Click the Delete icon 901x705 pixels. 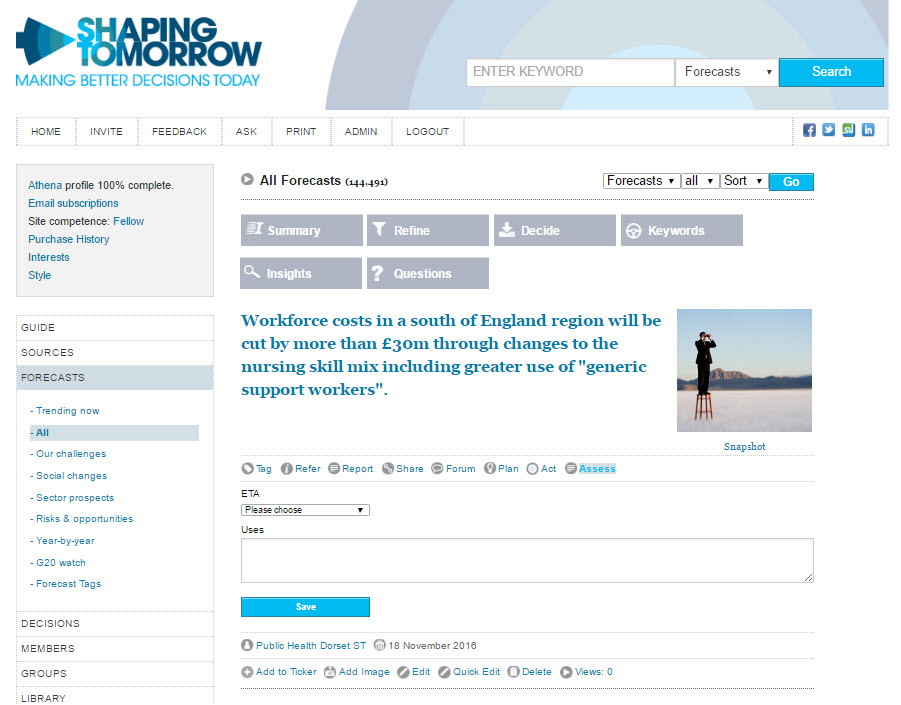tap(514, 672)
